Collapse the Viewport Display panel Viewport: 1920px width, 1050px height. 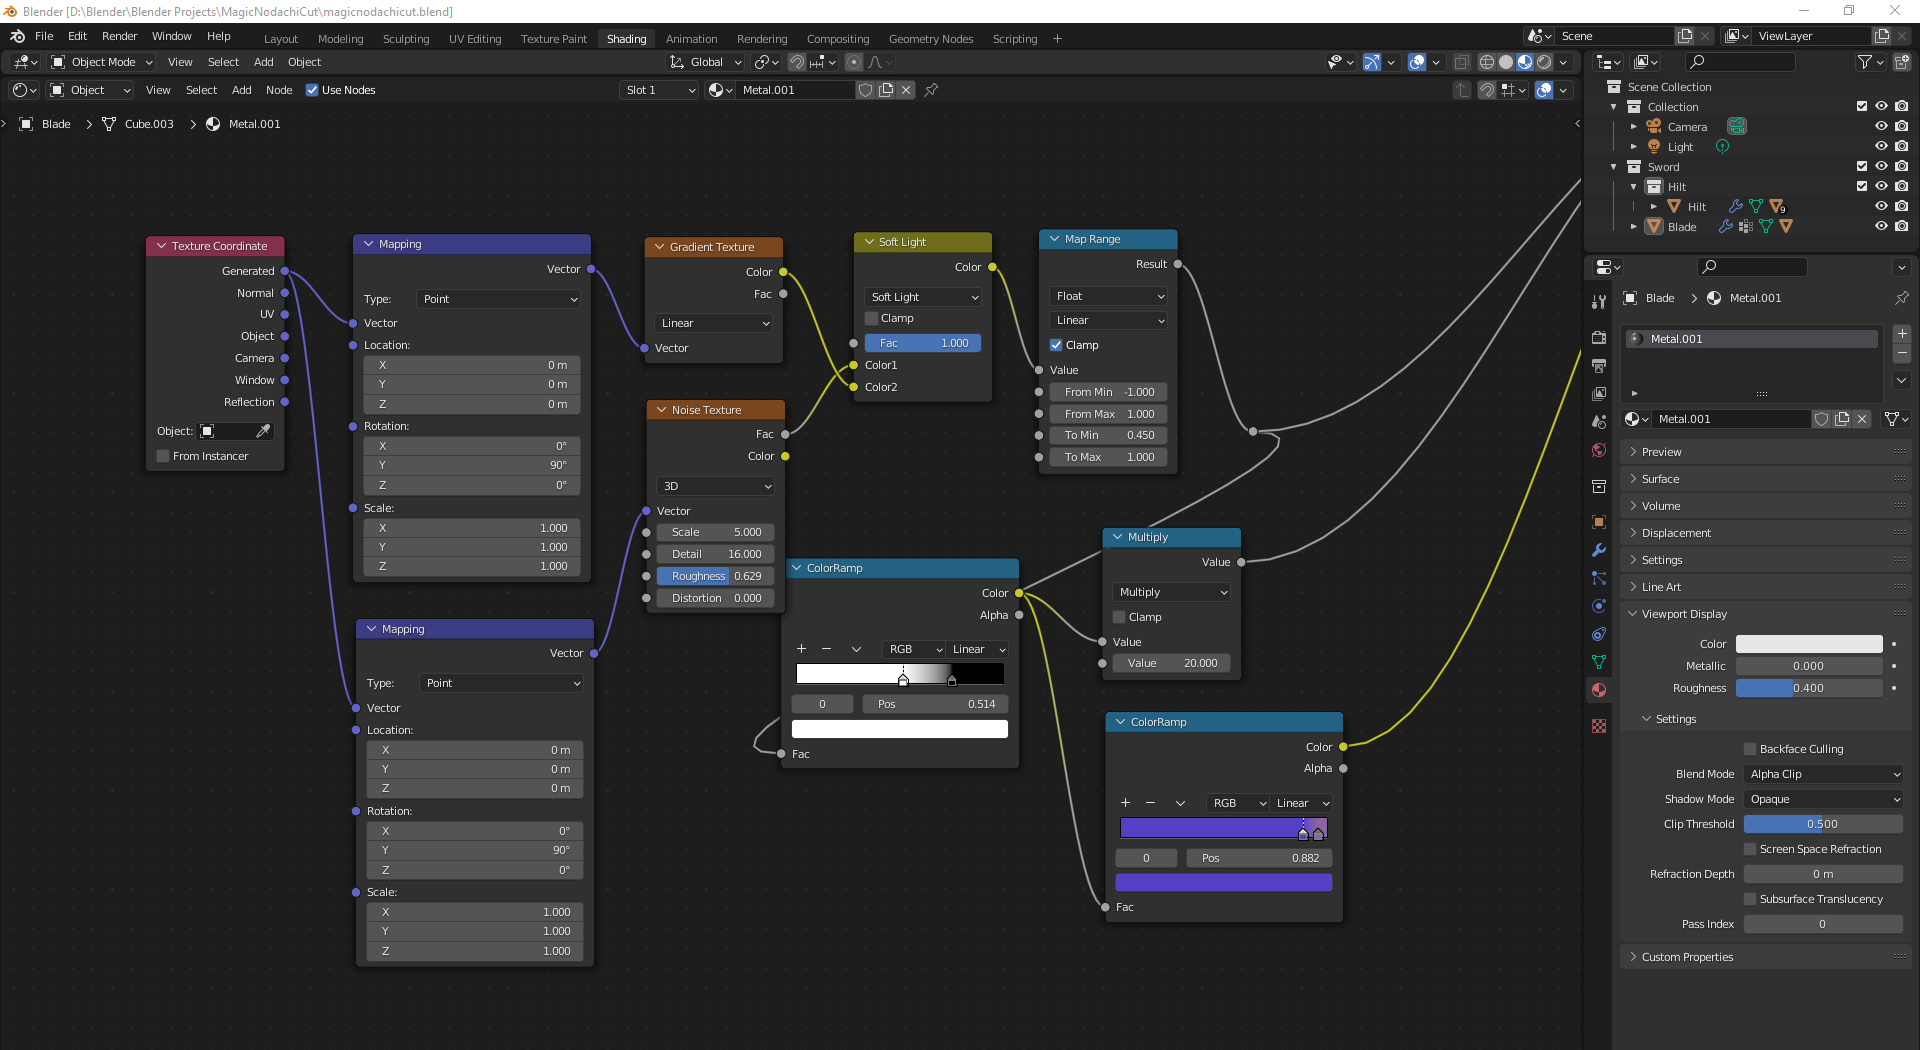click(x=1684, y=614)
